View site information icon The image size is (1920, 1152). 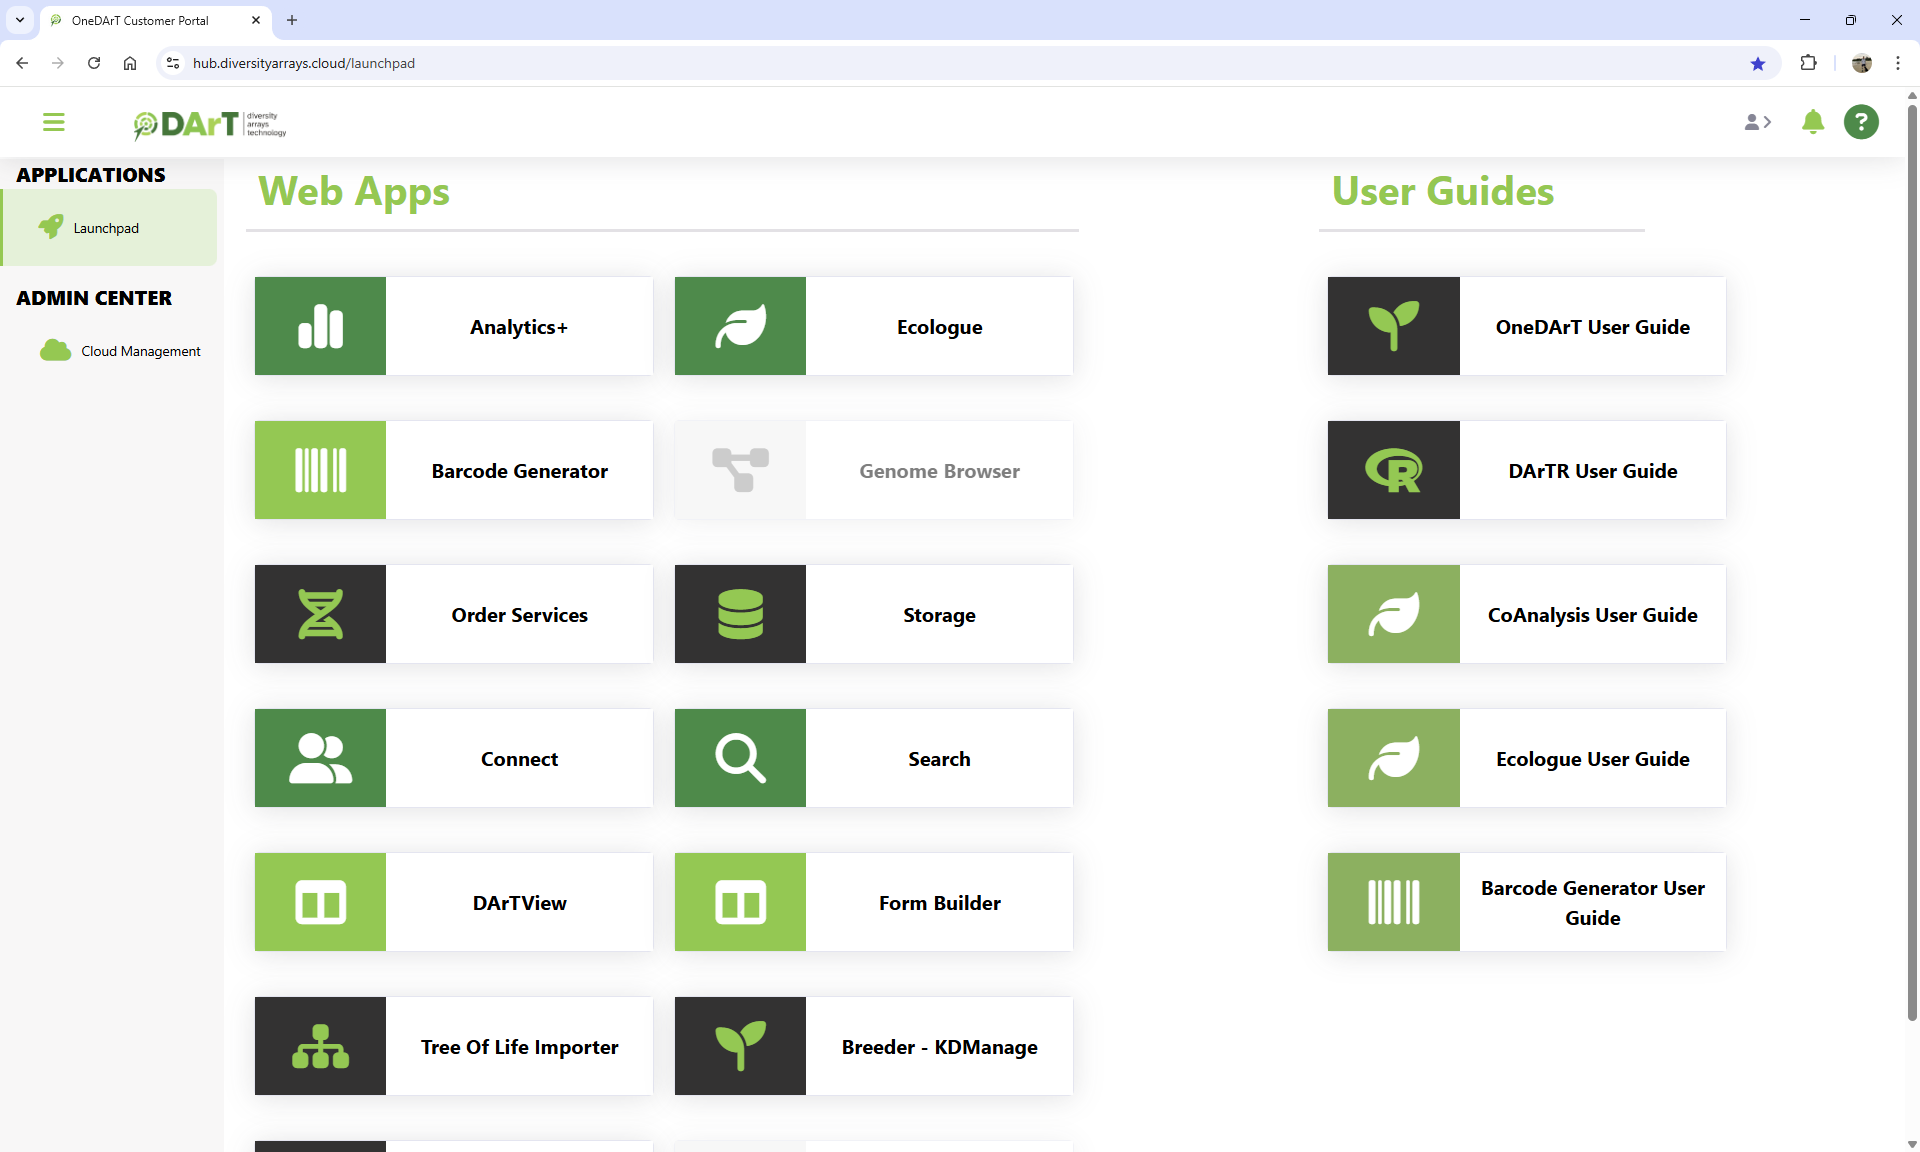(173, 63)
